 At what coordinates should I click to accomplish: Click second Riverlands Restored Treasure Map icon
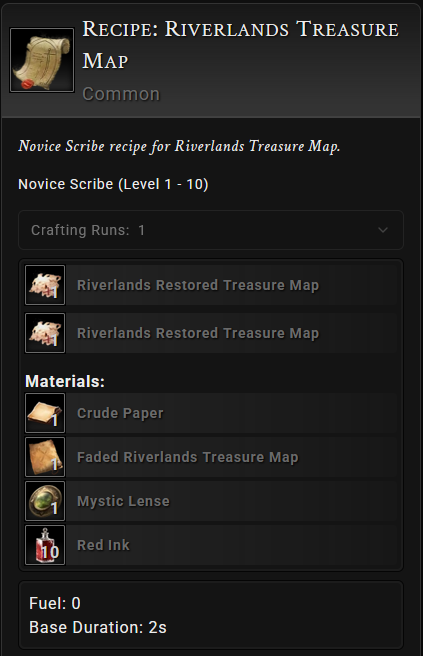[x=45, y=333]
